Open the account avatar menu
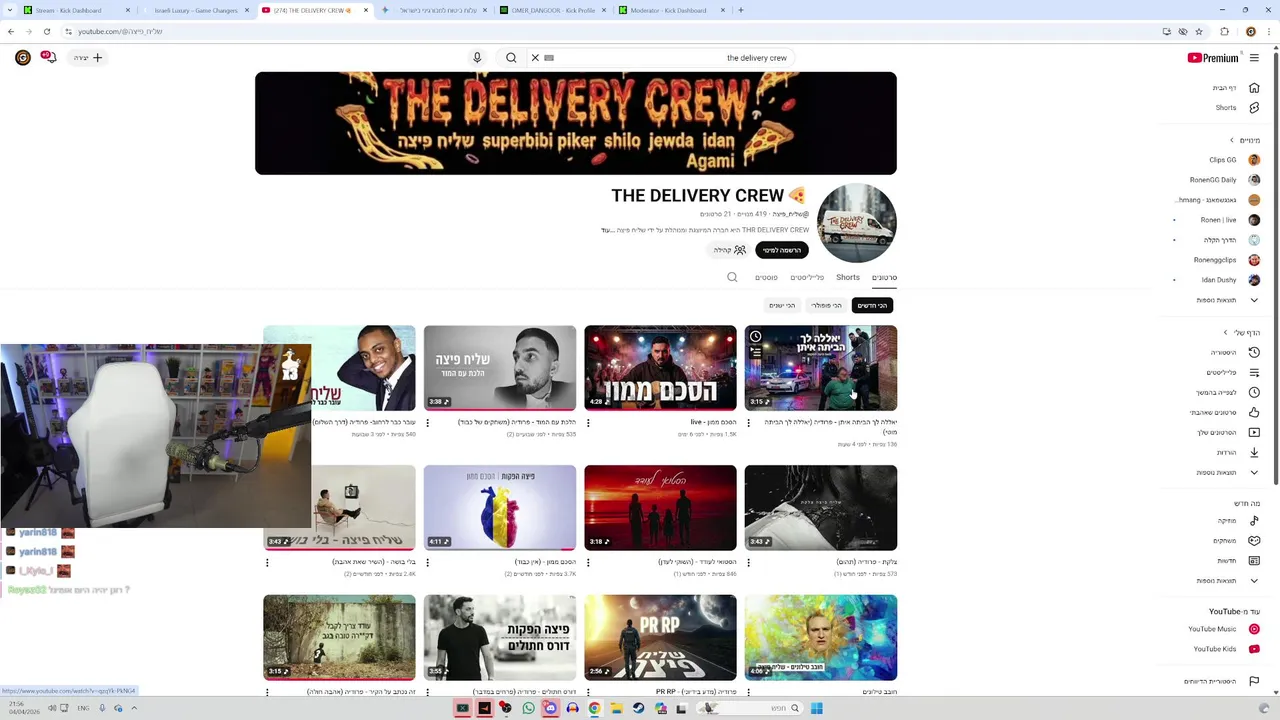The image size is (1280, 720). (x=23, y=58)
